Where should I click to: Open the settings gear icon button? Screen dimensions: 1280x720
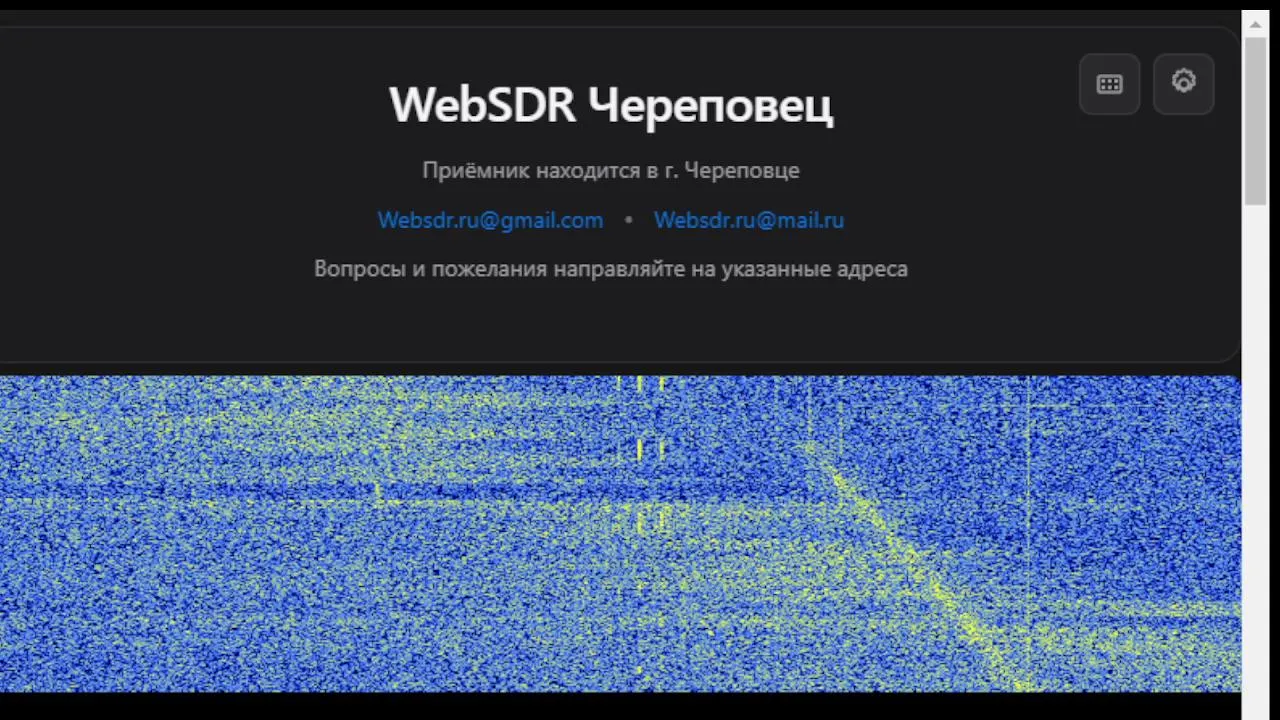coord(1184,84)
